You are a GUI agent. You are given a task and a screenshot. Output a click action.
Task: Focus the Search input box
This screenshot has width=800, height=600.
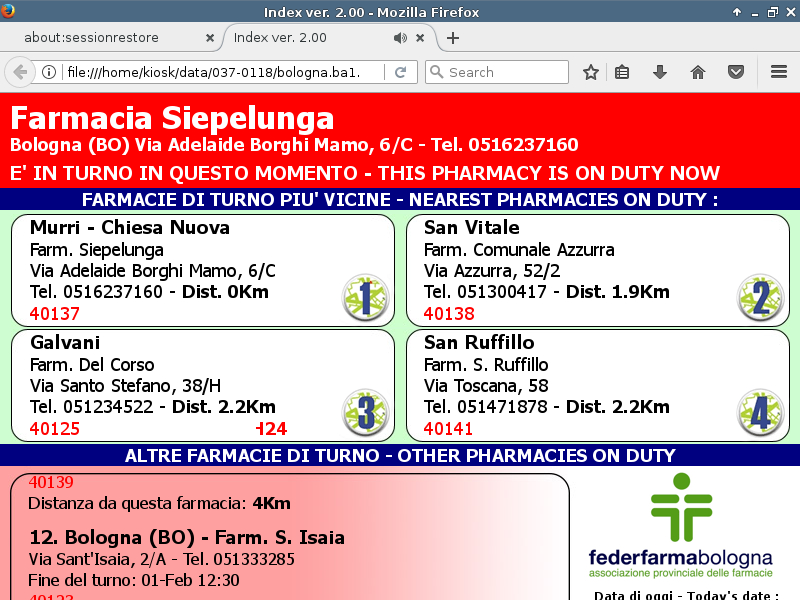pos(505,72)
